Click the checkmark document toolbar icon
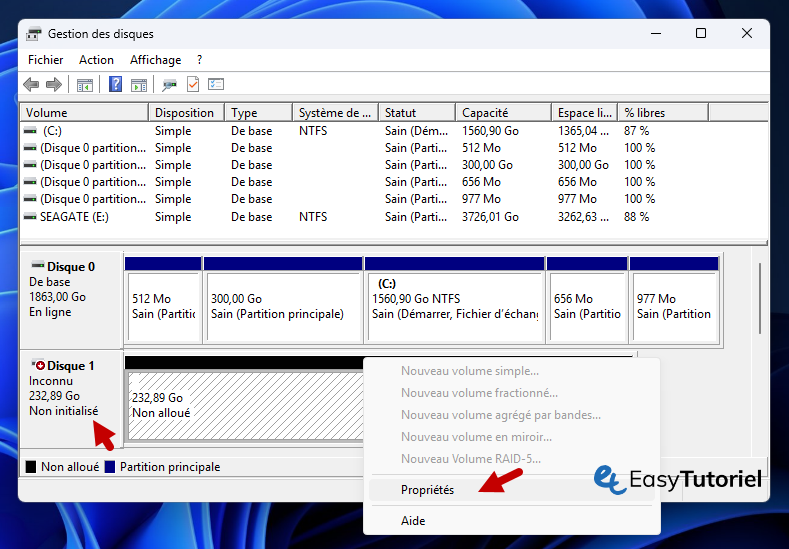The height and width of the screenshot is (549, 789). [x=193, y=85]
